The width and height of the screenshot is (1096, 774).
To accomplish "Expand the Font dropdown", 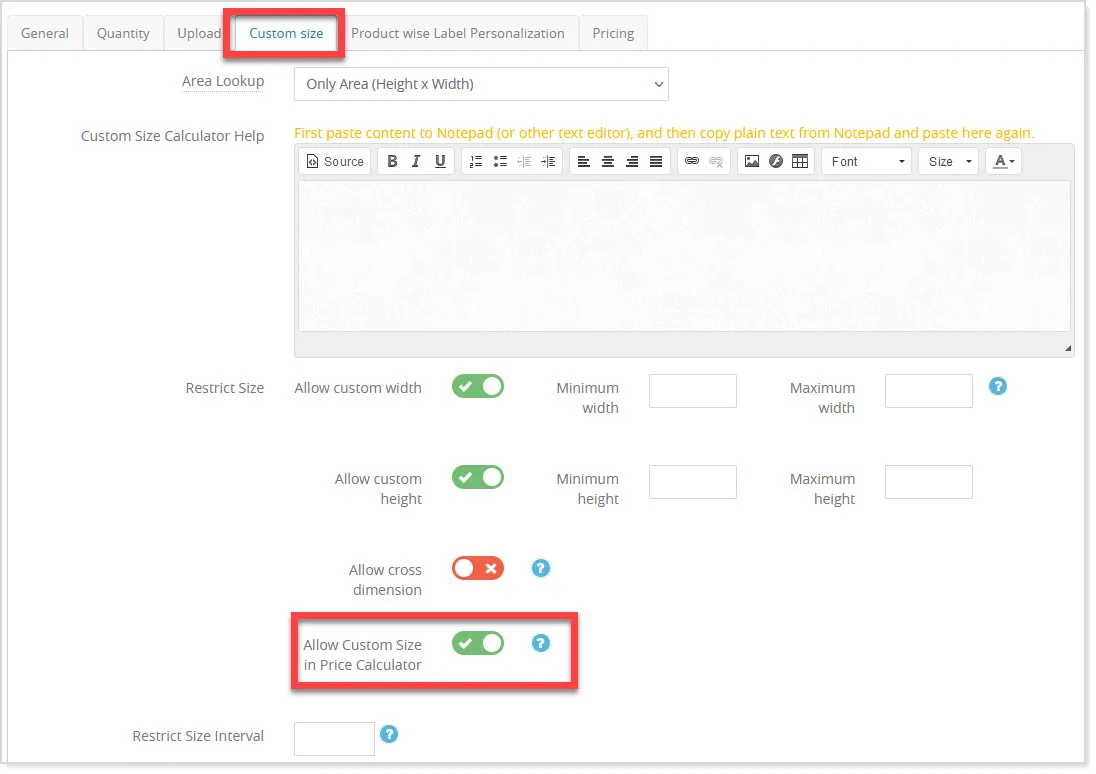I will pos(867,162).
